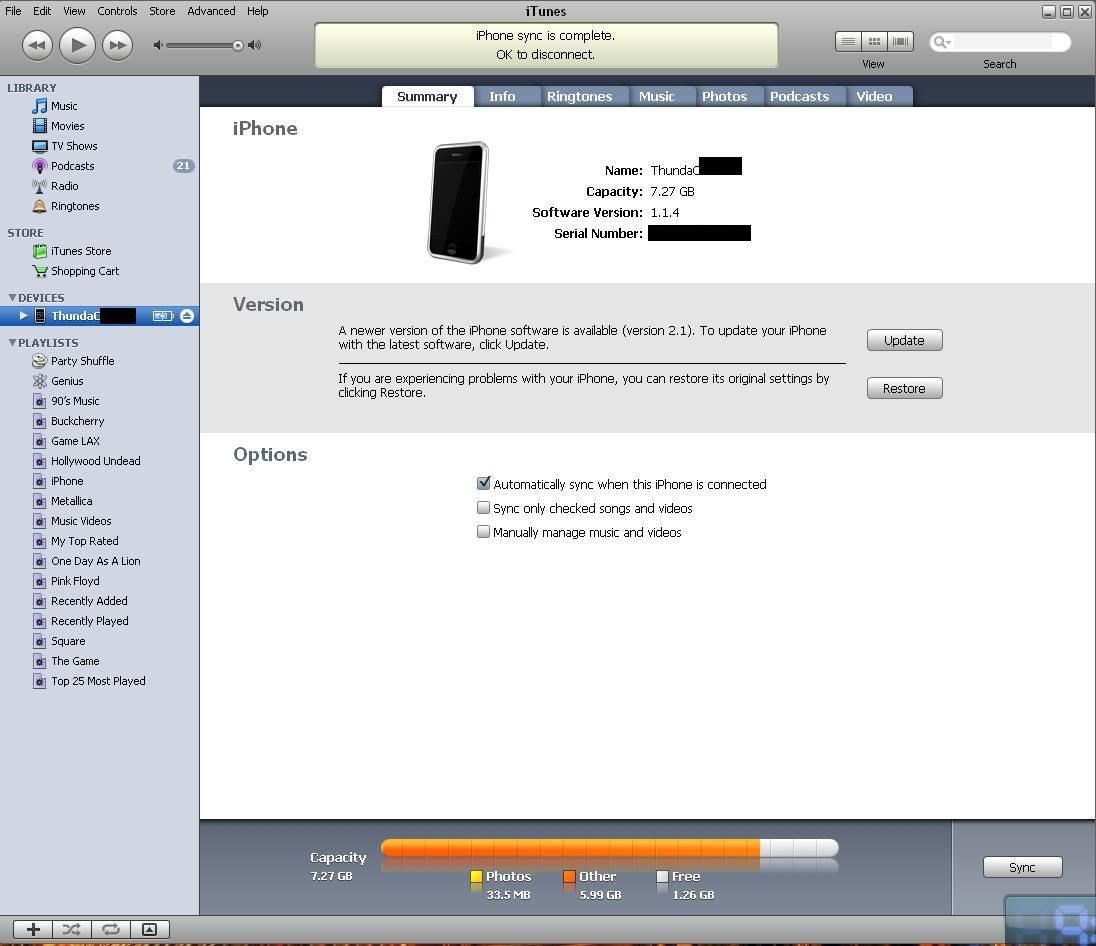This screenshot has width=1096, height=946.
Task: Enable Manually manage music and videos
Action: tap(483, 531)
